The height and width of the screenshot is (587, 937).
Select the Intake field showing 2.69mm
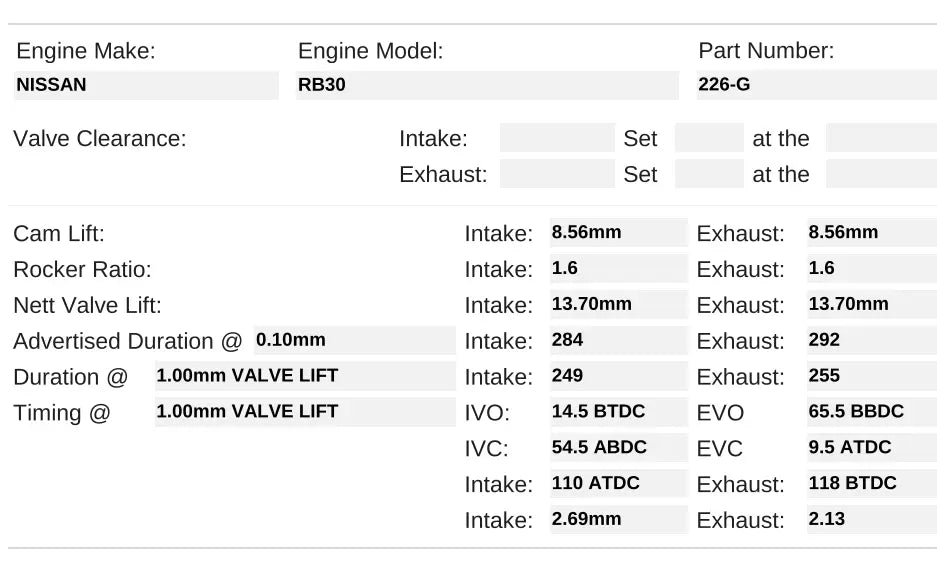point(618,519)
